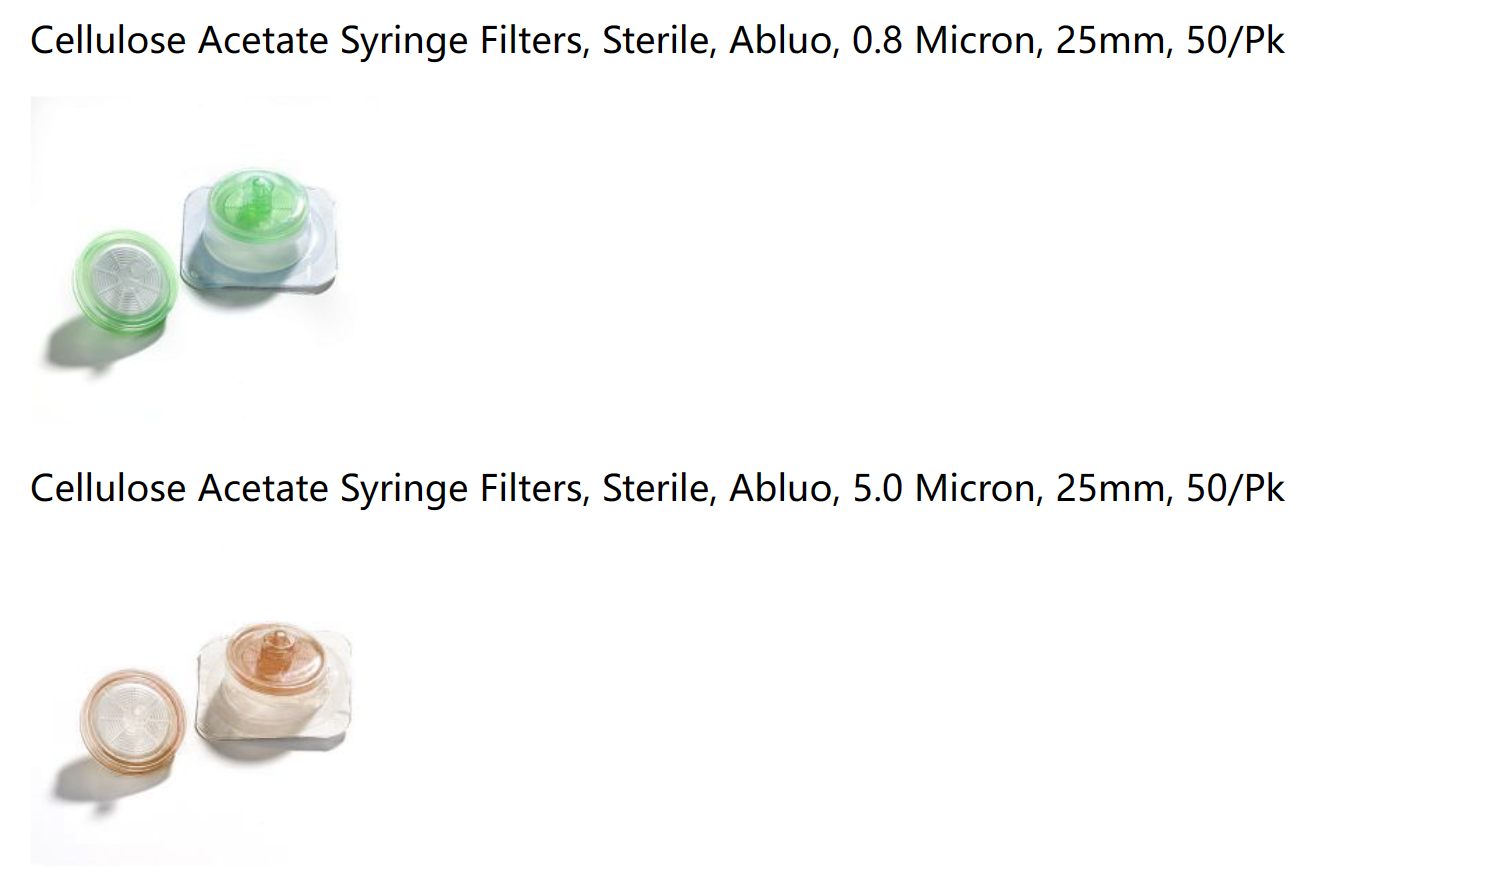Click "Abluo" brand name in first title

point(781,41)
